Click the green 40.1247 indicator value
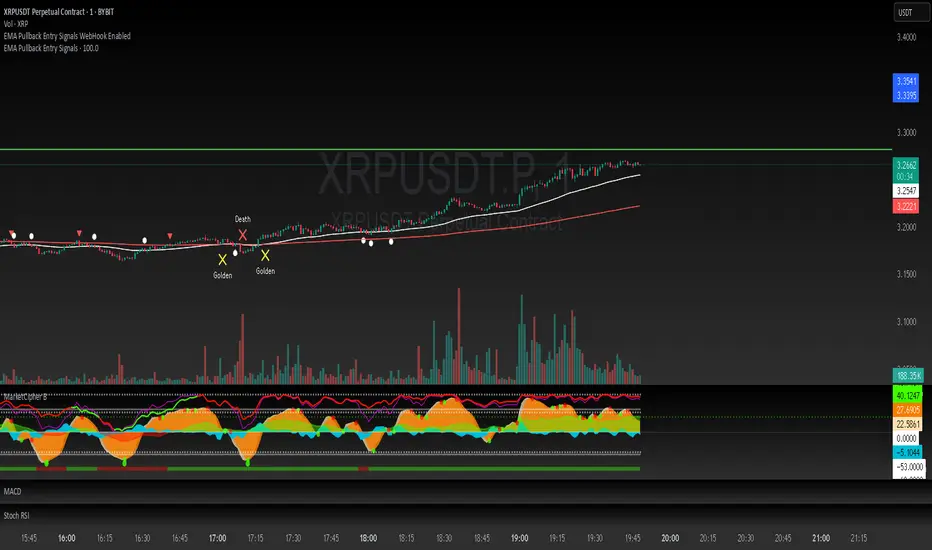Screen dimensions: 932x550 pyautogui.click(x=908, y=395)
